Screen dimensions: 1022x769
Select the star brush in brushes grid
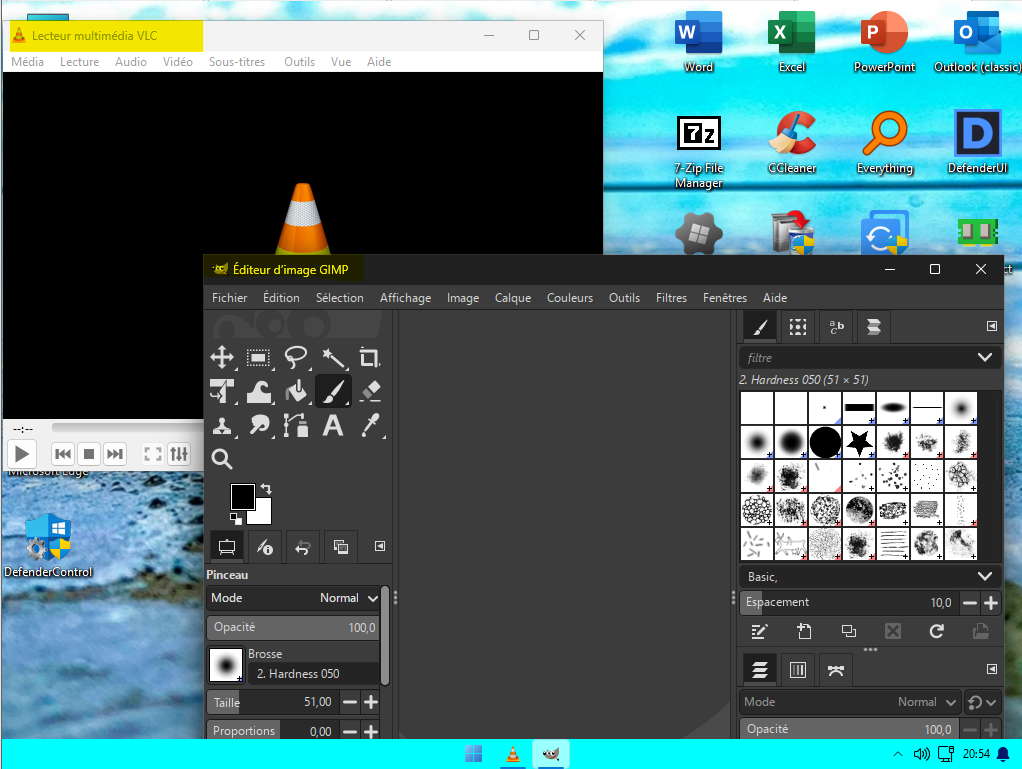(x=859, y=443)
